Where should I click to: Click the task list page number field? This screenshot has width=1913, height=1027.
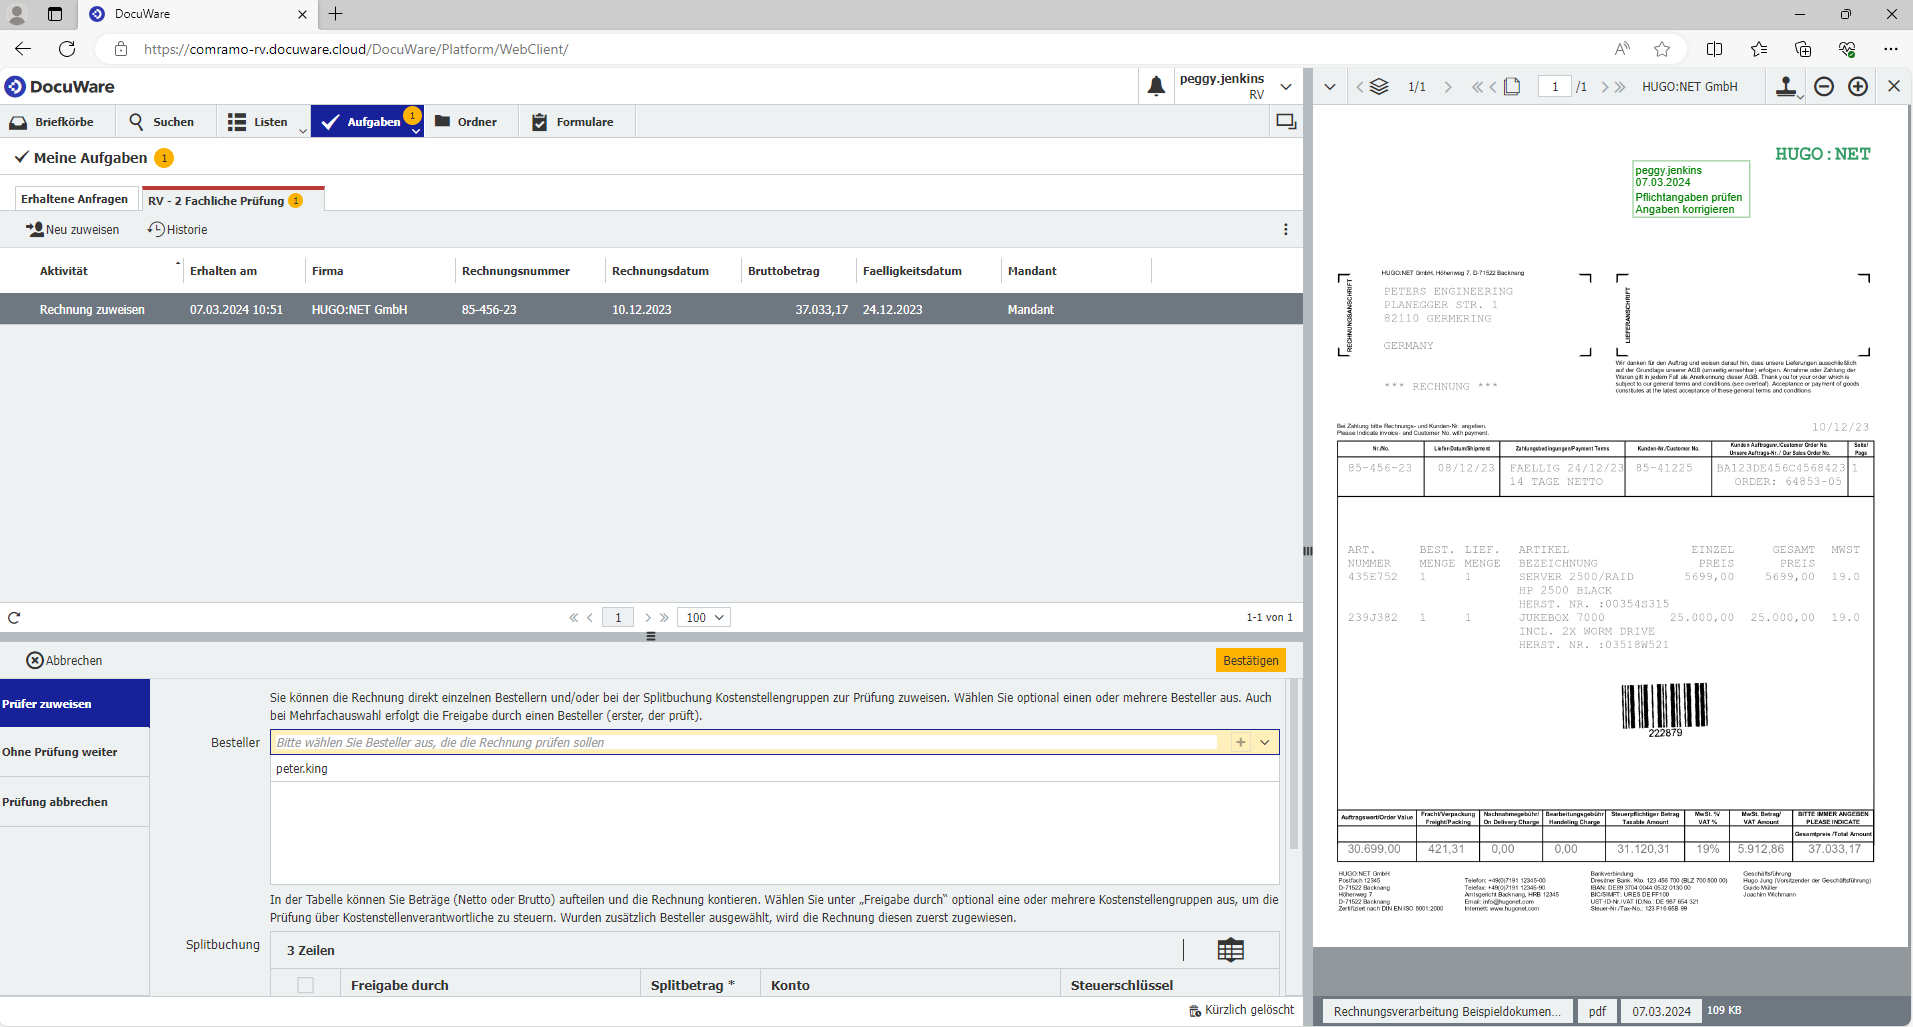point(618,618)
